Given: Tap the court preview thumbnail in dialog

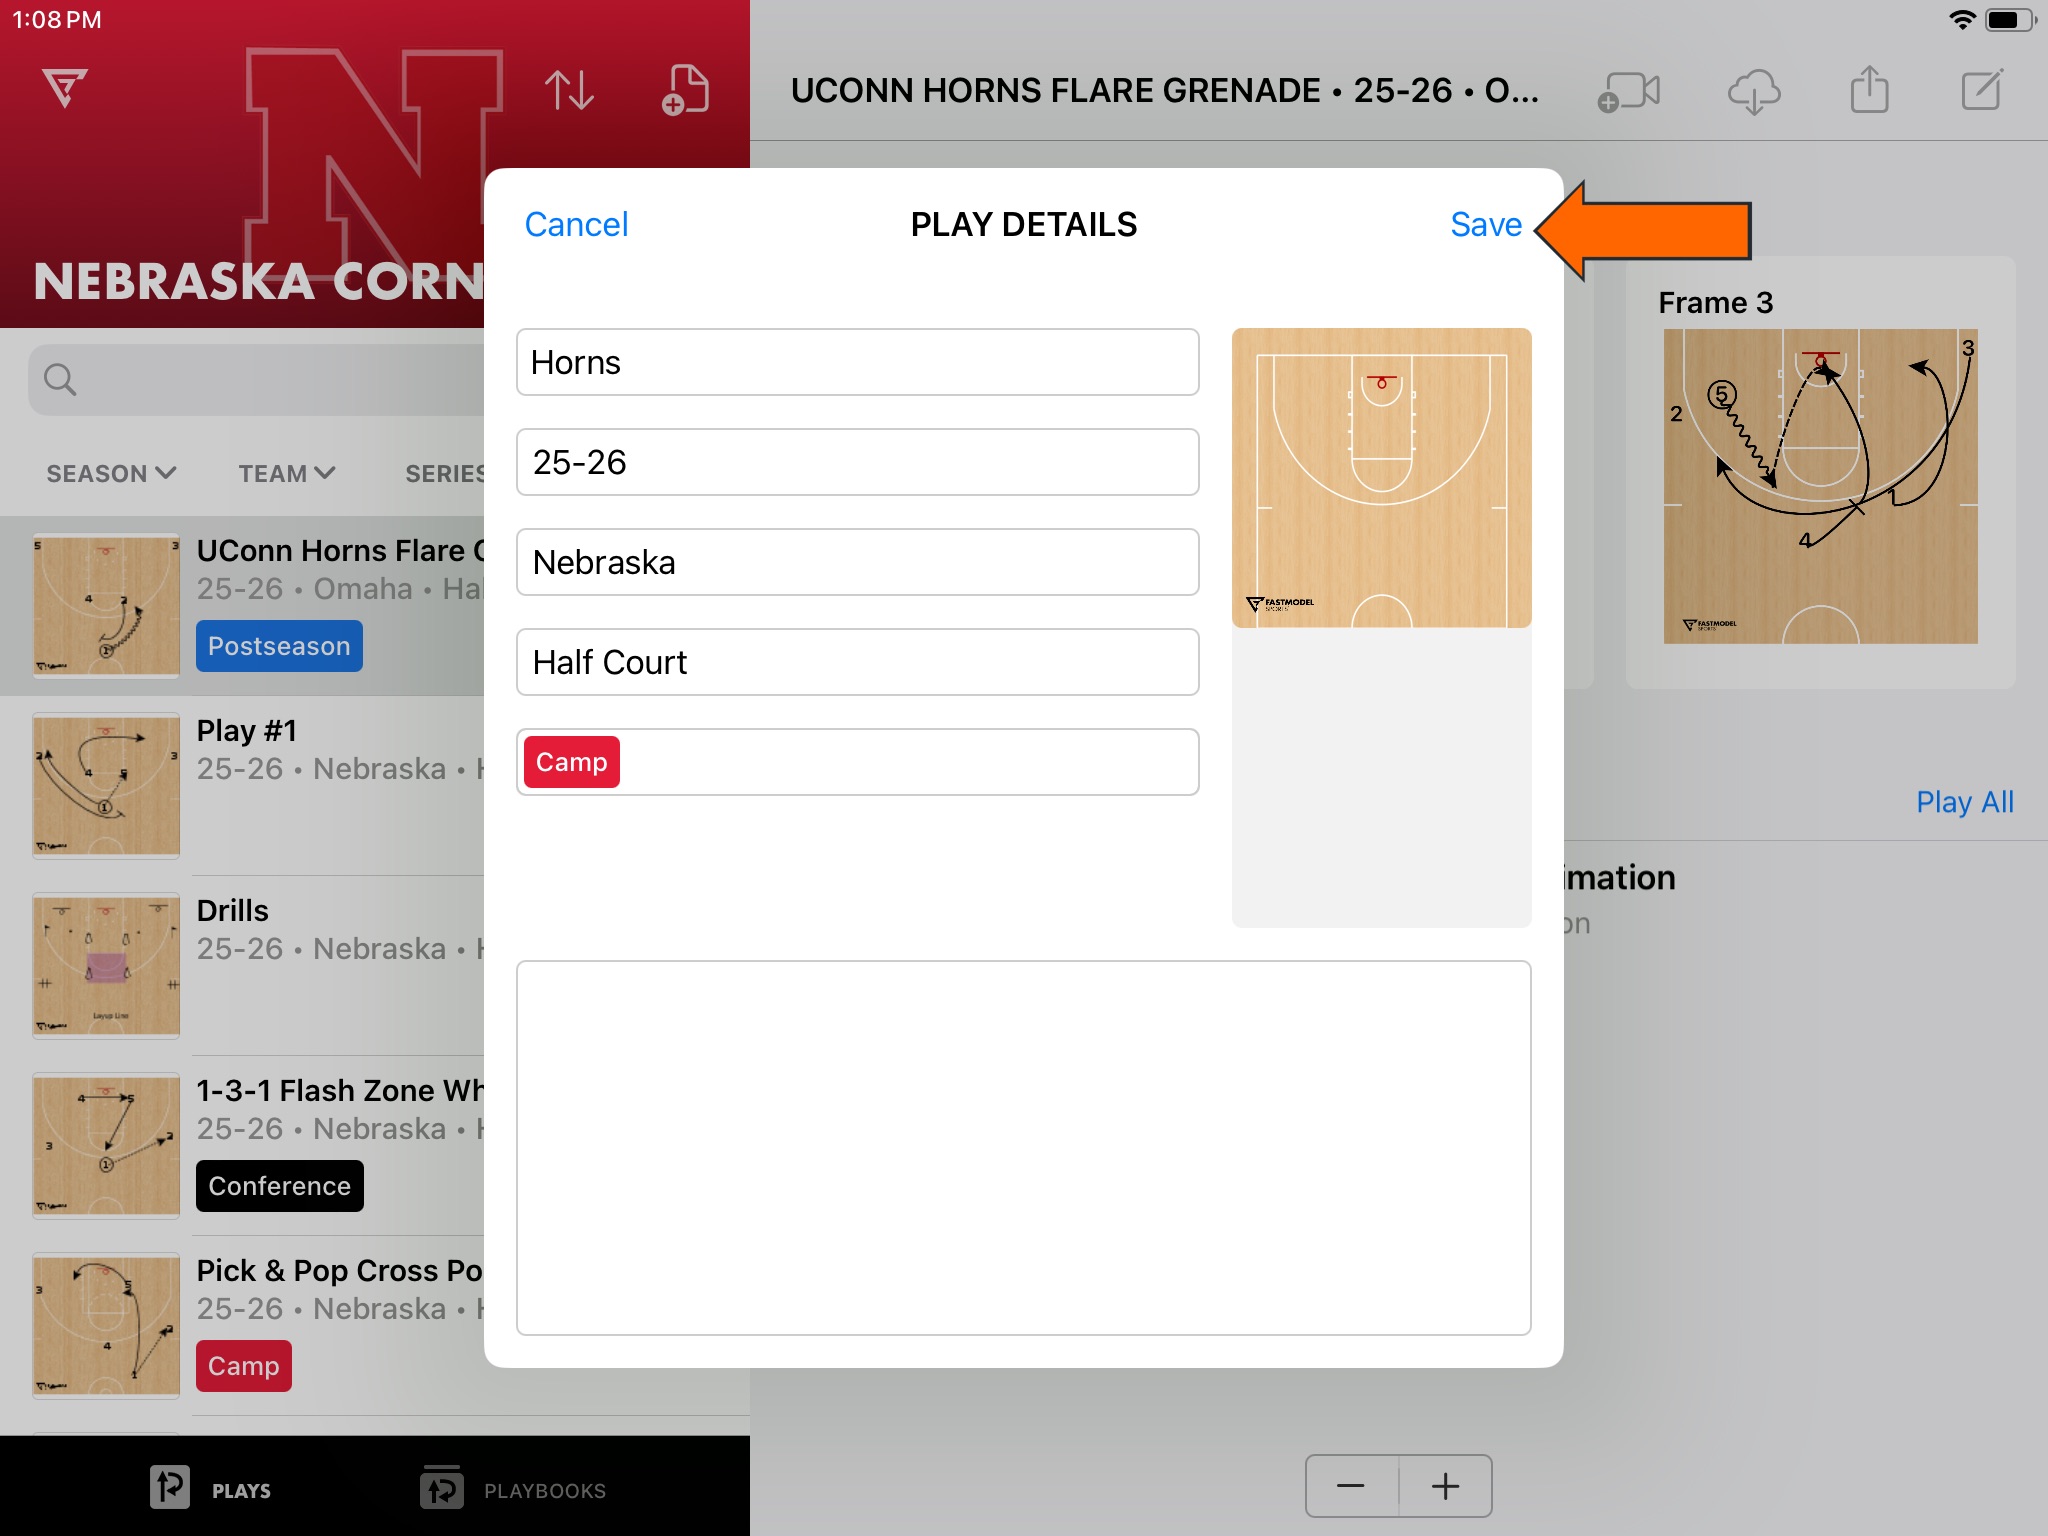Looking at the screenshot, I should tap(1382, 478).
